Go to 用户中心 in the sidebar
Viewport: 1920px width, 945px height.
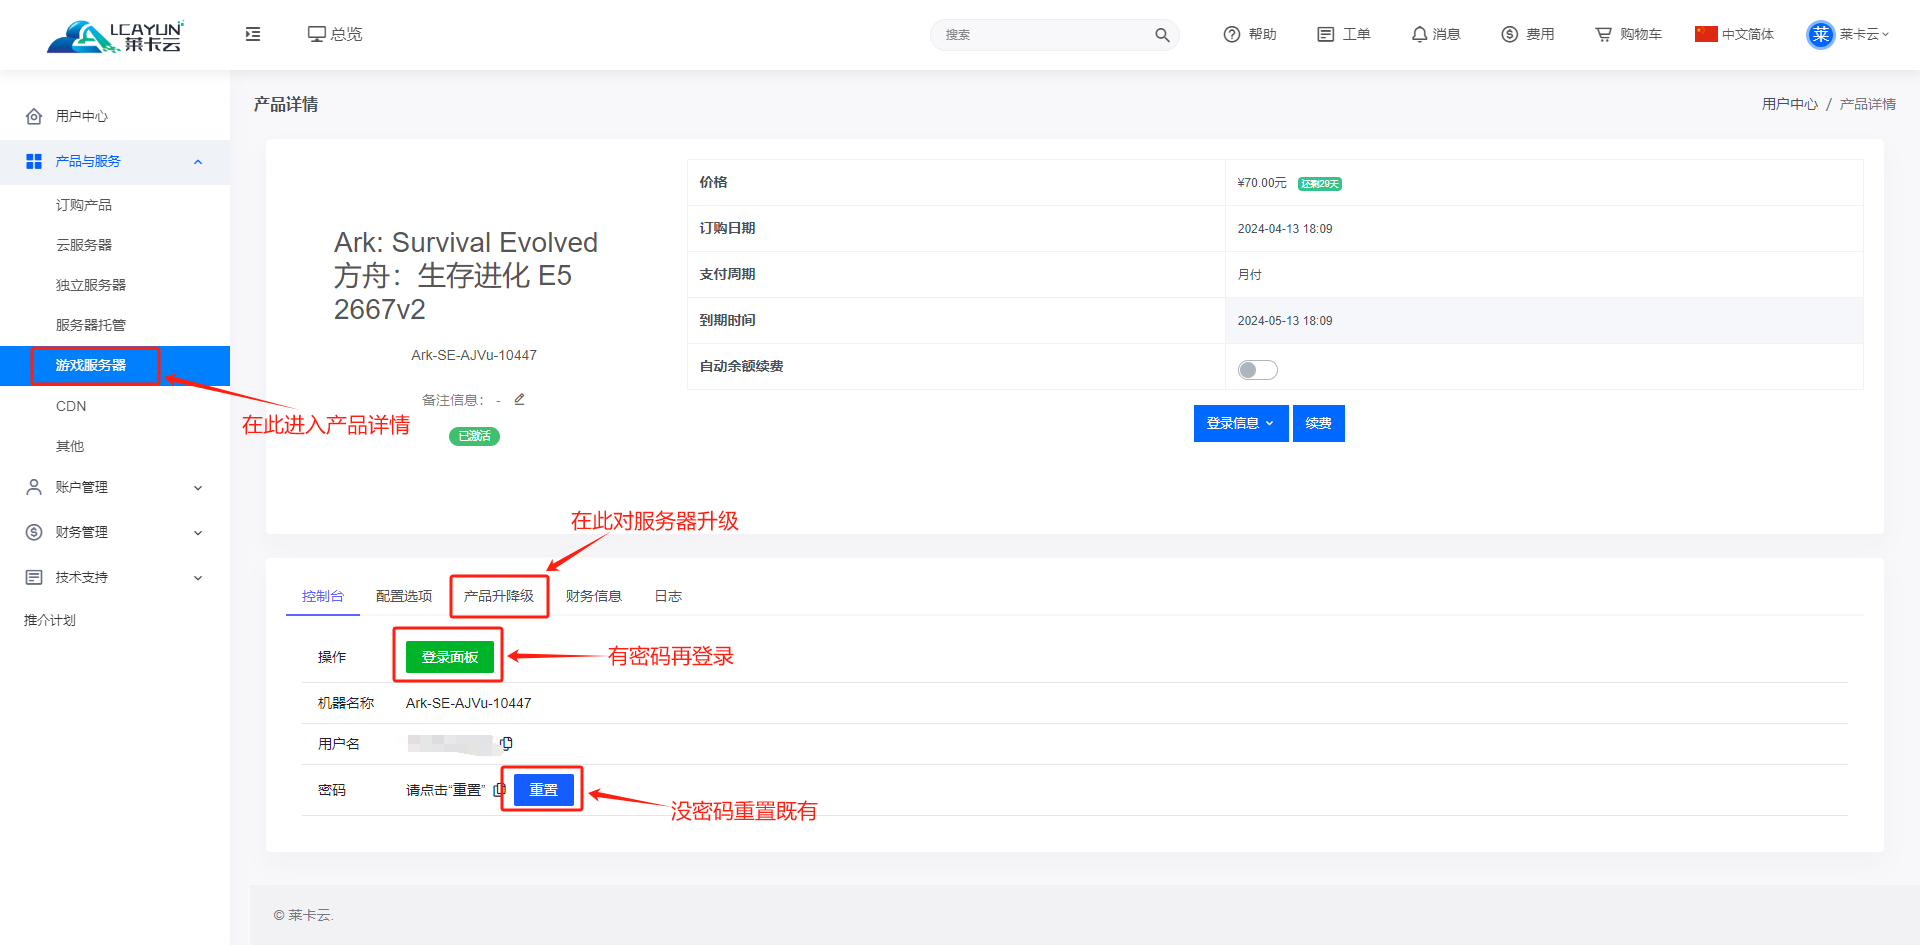click(x=82, y=116)
